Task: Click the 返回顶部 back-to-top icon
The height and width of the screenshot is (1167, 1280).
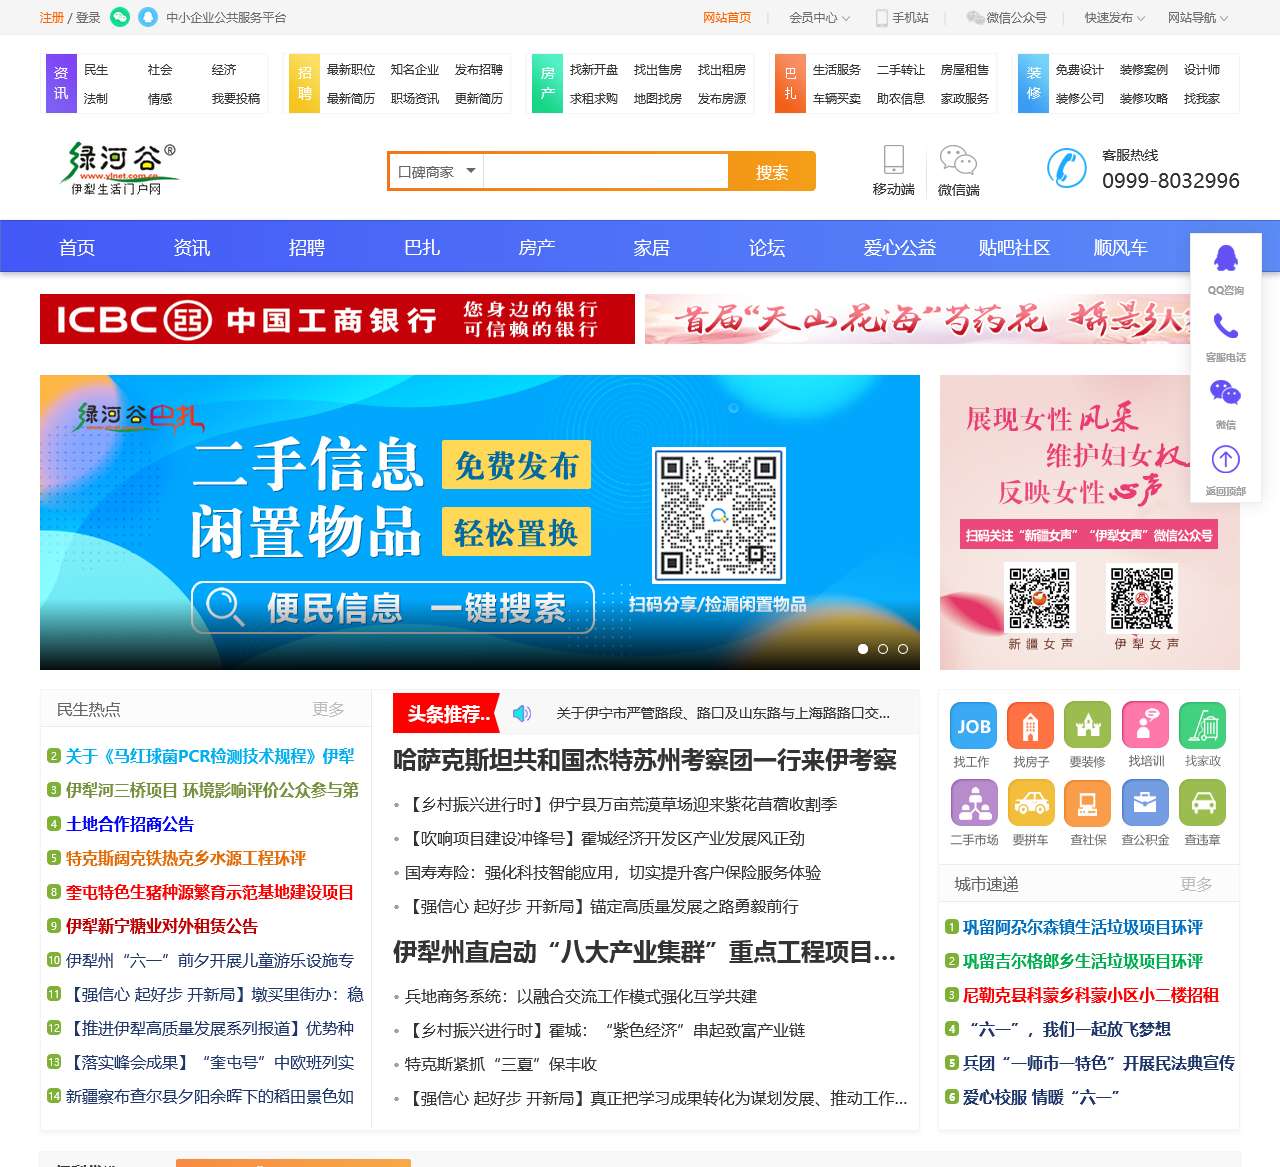Action: pos(1225,460)
